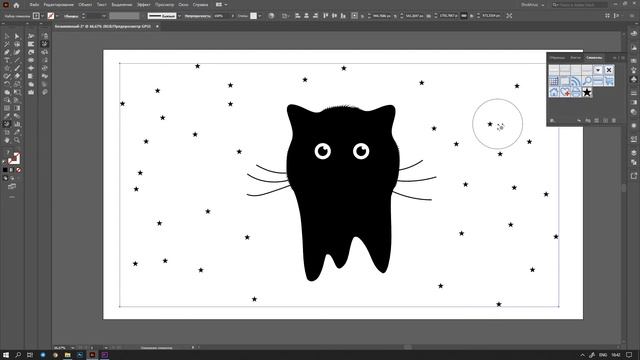Image resolution: width=640 pixels, height=360 pixels.
Task: Select the Type tool
Action: tap(7, 60)
